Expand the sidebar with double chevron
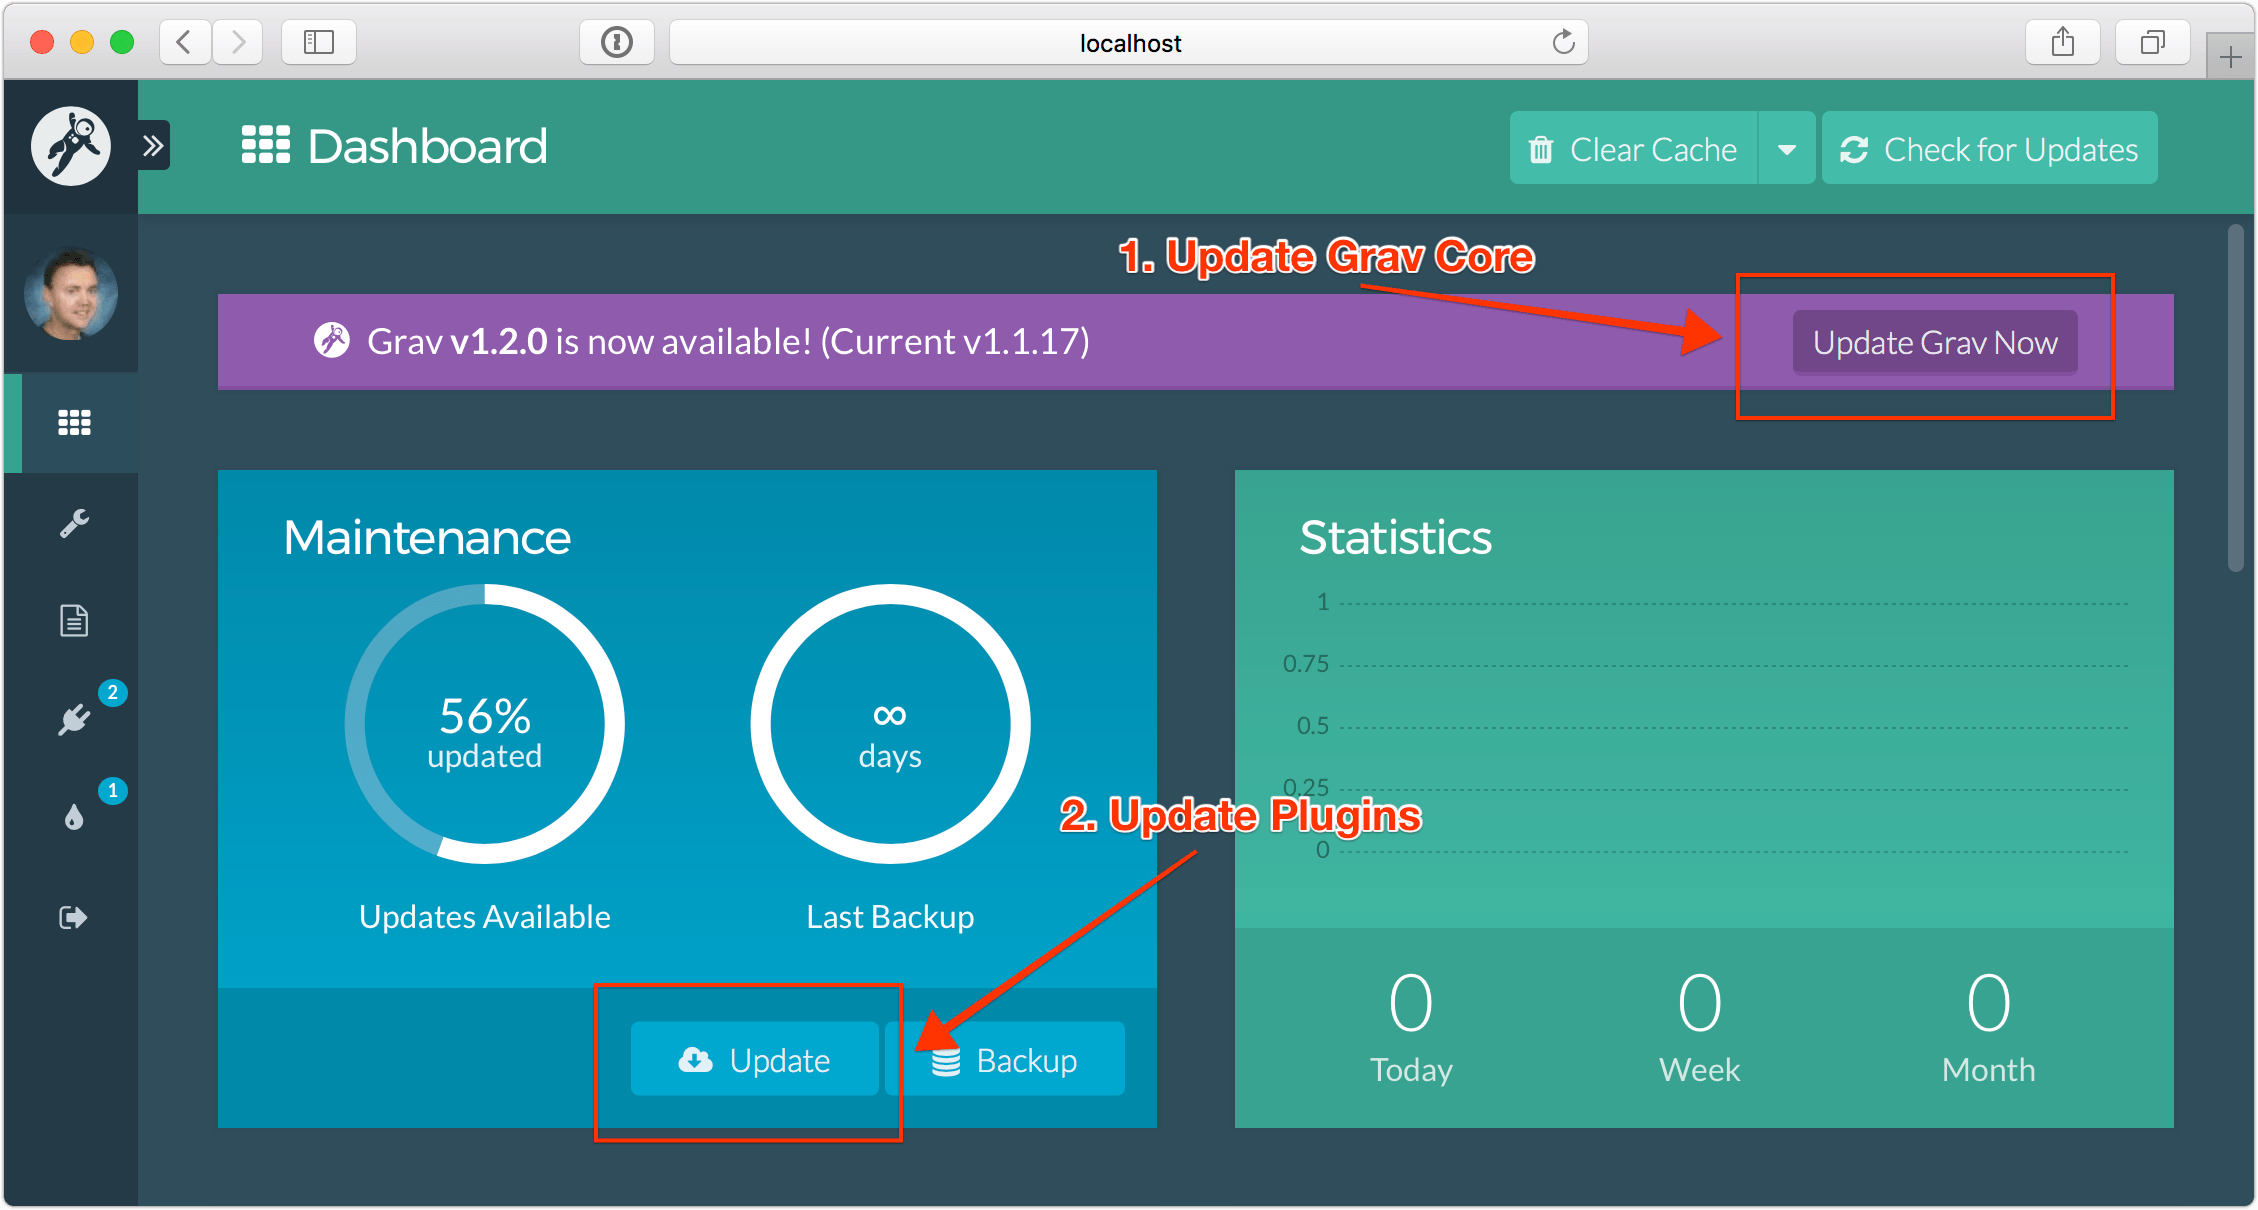The height and width of the screenshot is (1210, 2258). pyautogui.click(x=153, y=146)
